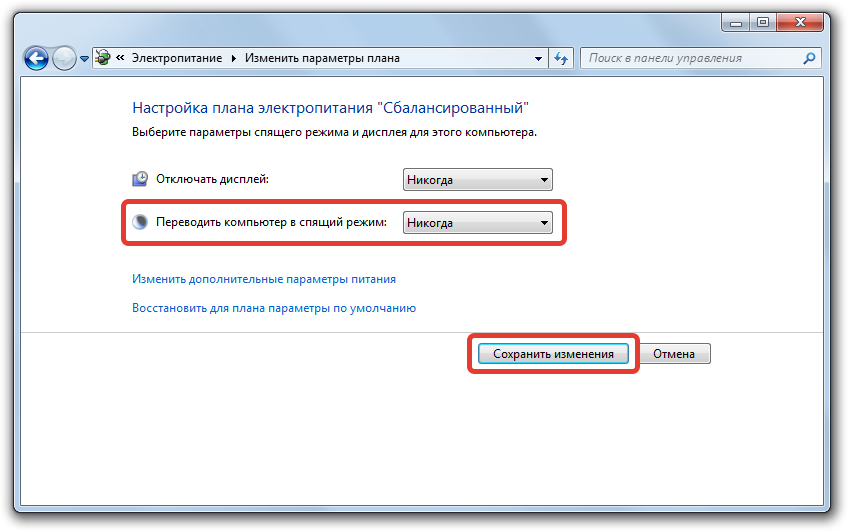This screenshot has width=849, height=532.
Task: Open the recent pages dropdown arrow
Action: [x=84, y=58]
